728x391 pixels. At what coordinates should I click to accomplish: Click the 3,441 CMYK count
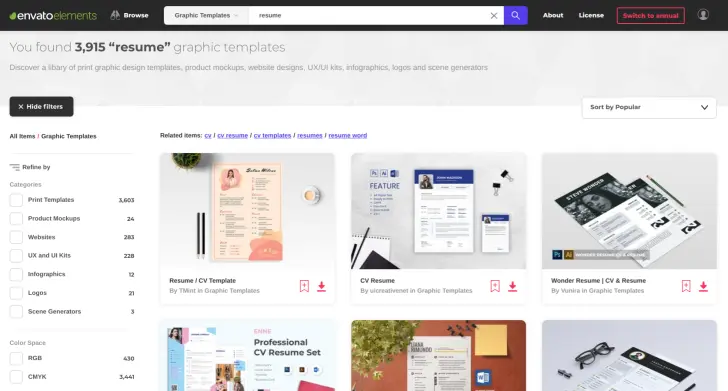pyautogui.click(x=126, y=377)
